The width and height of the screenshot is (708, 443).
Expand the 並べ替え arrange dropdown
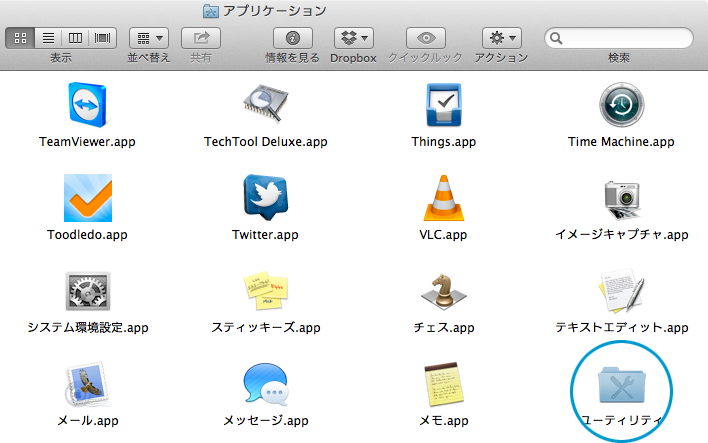(x=148, y=38)
